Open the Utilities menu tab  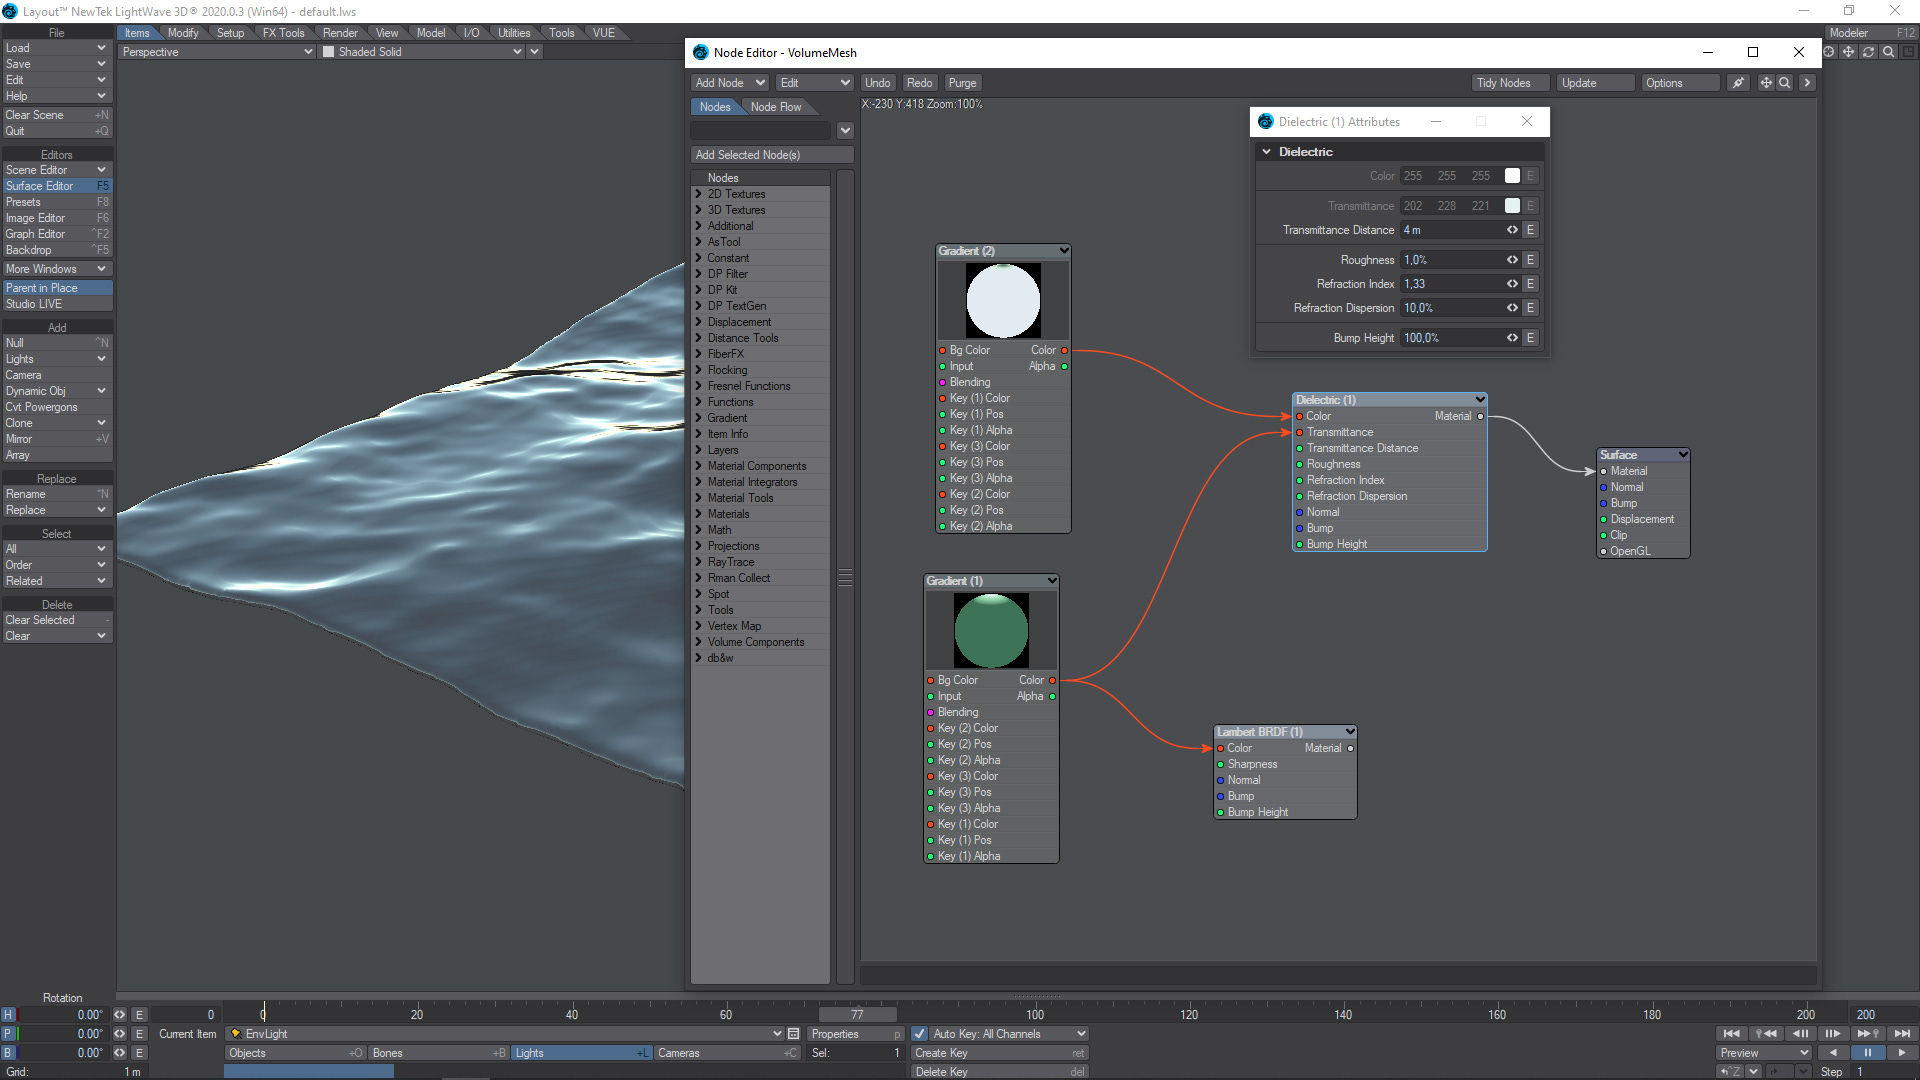tap(514, 33)
